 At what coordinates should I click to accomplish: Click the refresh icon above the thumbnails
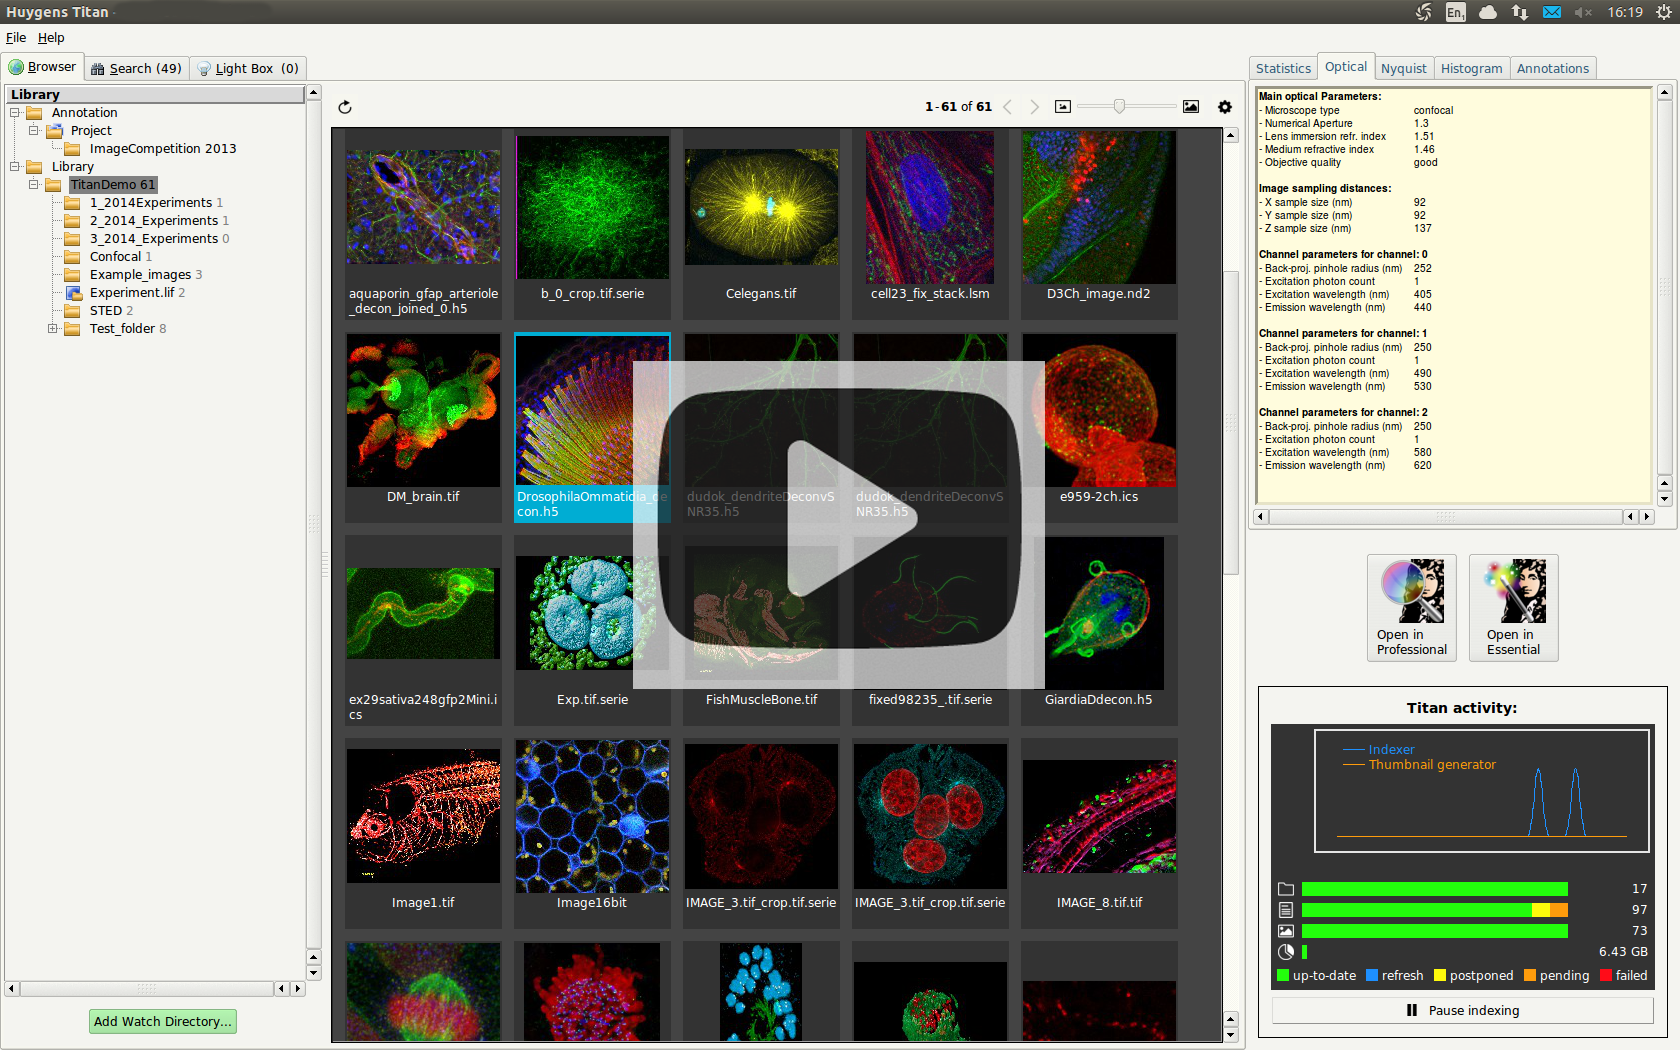(345, 107)
